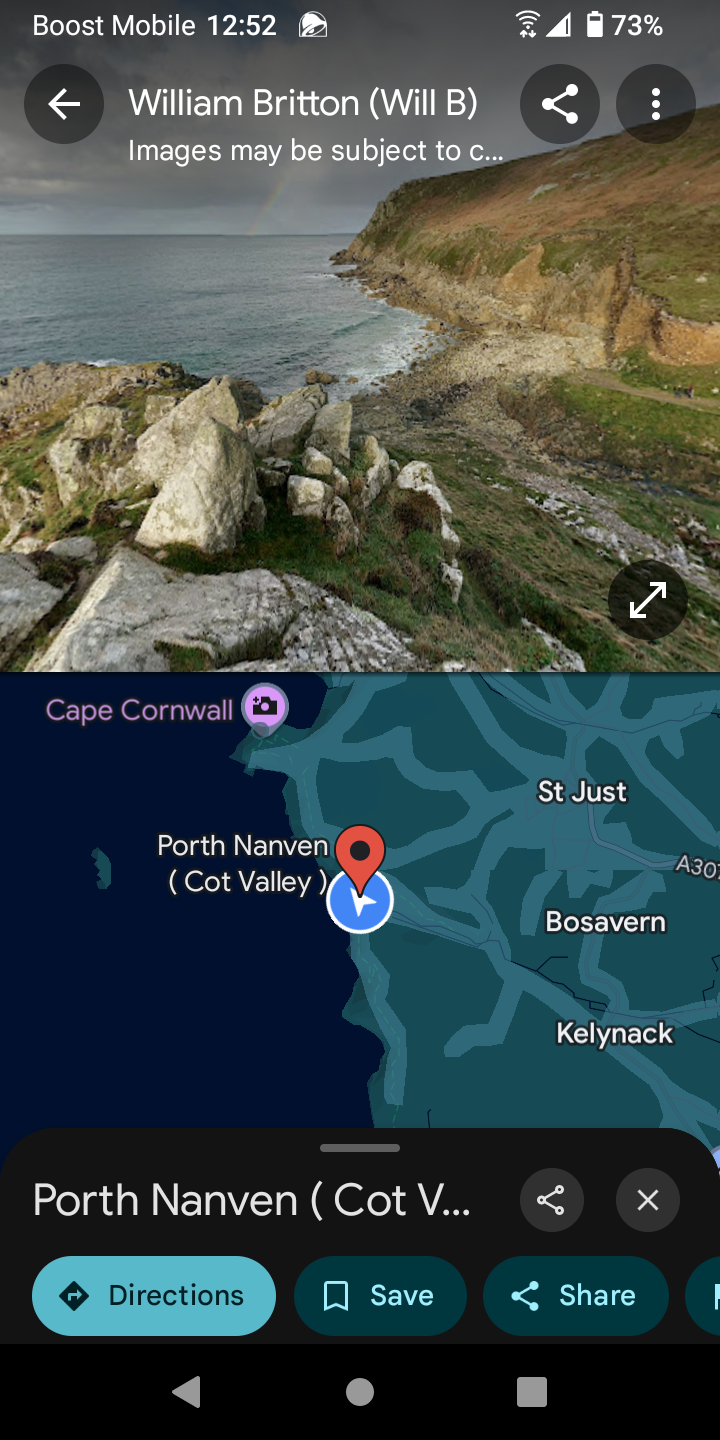
Task: Close the Porth Nanven place card
Action: [x=648, y=1200]
